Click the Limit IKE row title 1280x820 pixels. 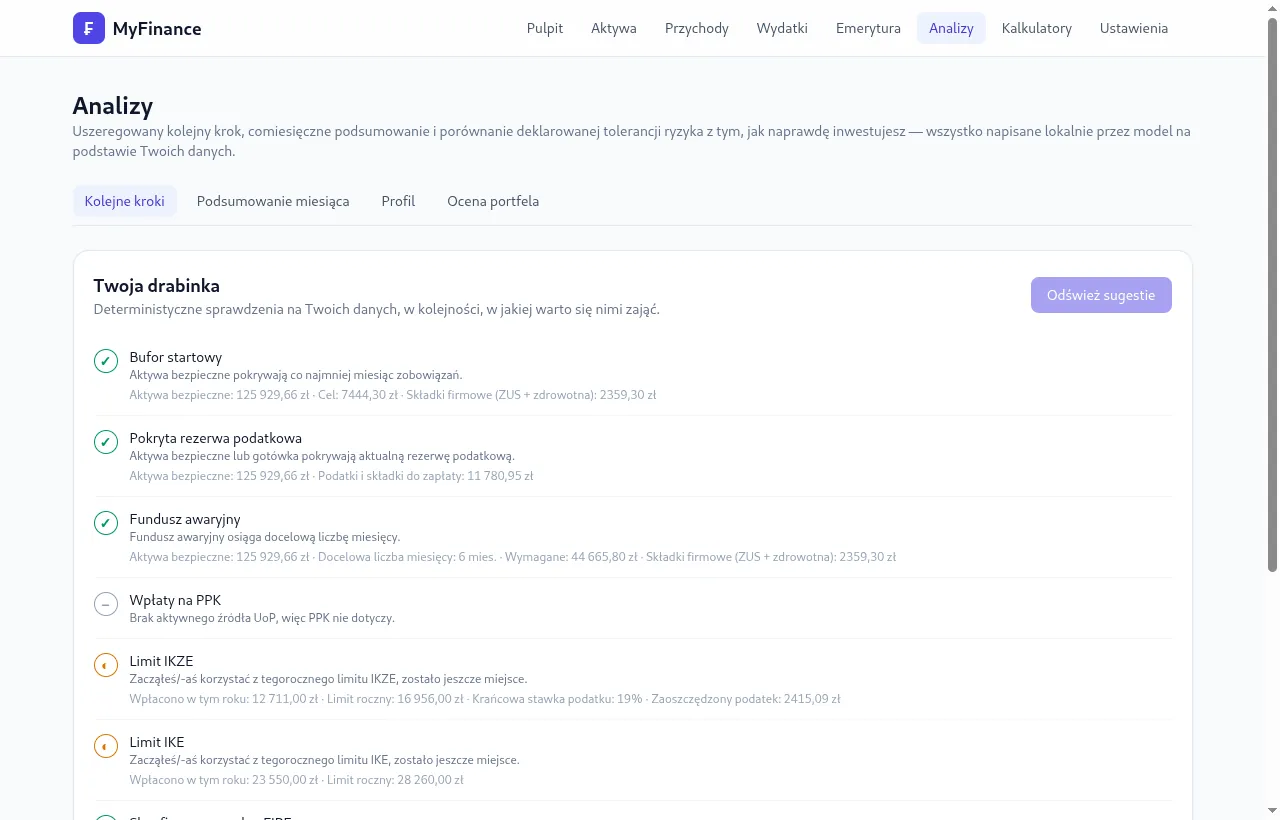[157, 742]
